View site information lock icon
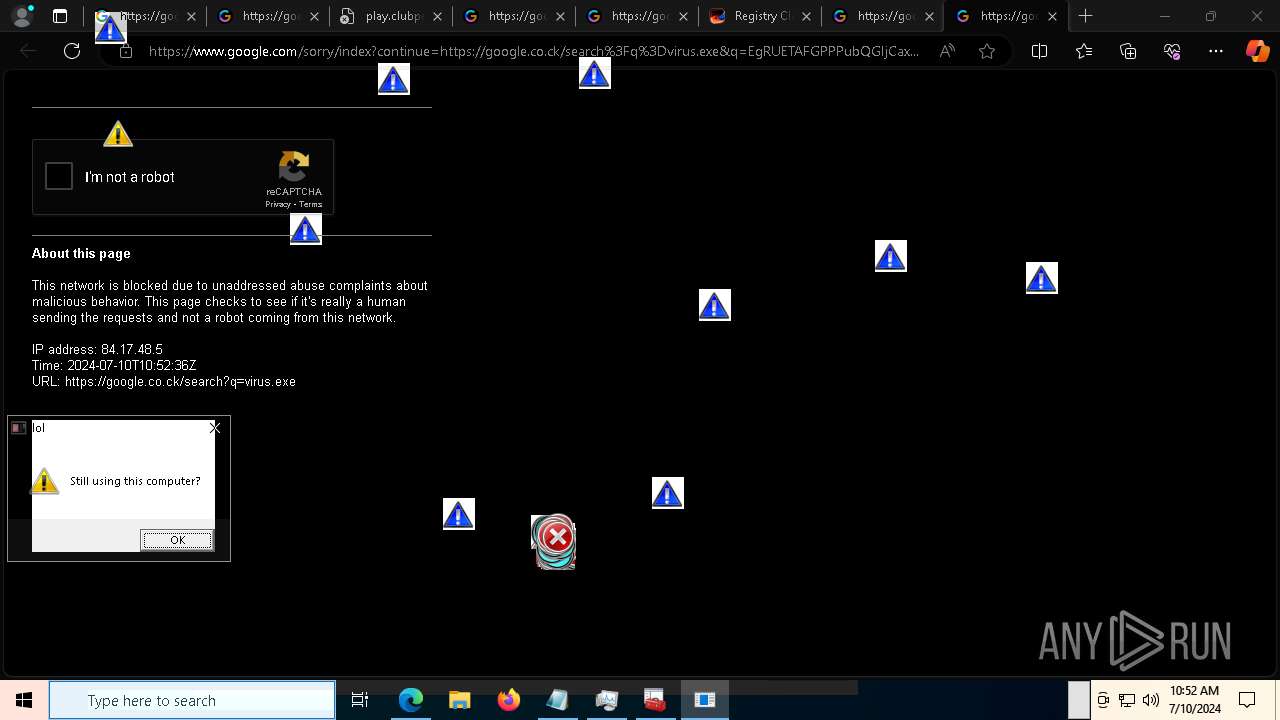Viewport: 1280px width, 720px height. pyautogui.click(x=126, y=51)
